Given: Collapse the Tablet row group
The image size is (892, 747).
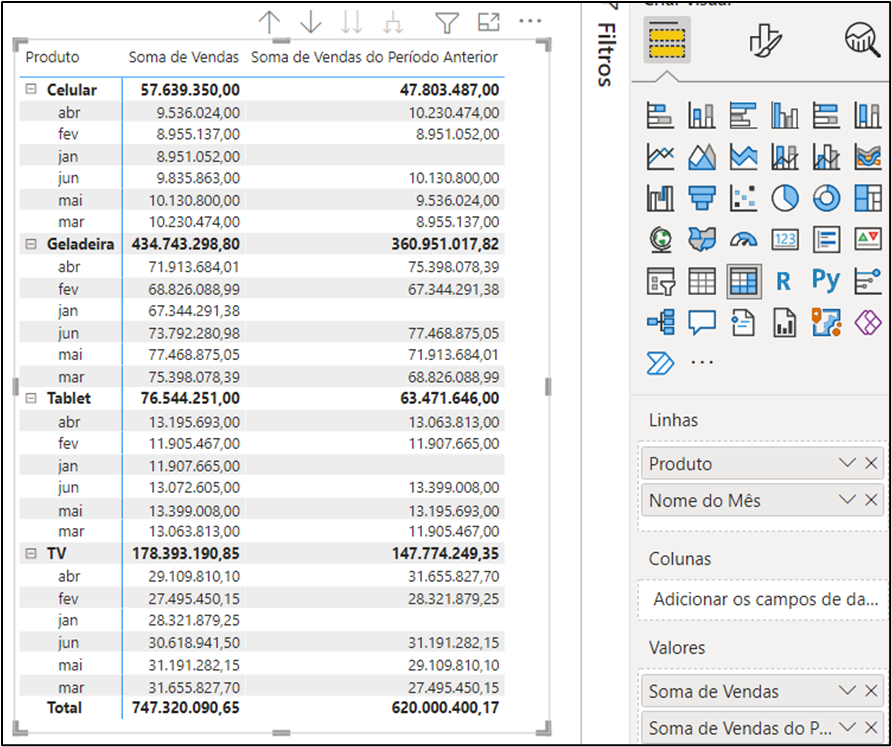Looking at the screenshot, I should click(32, 398).
